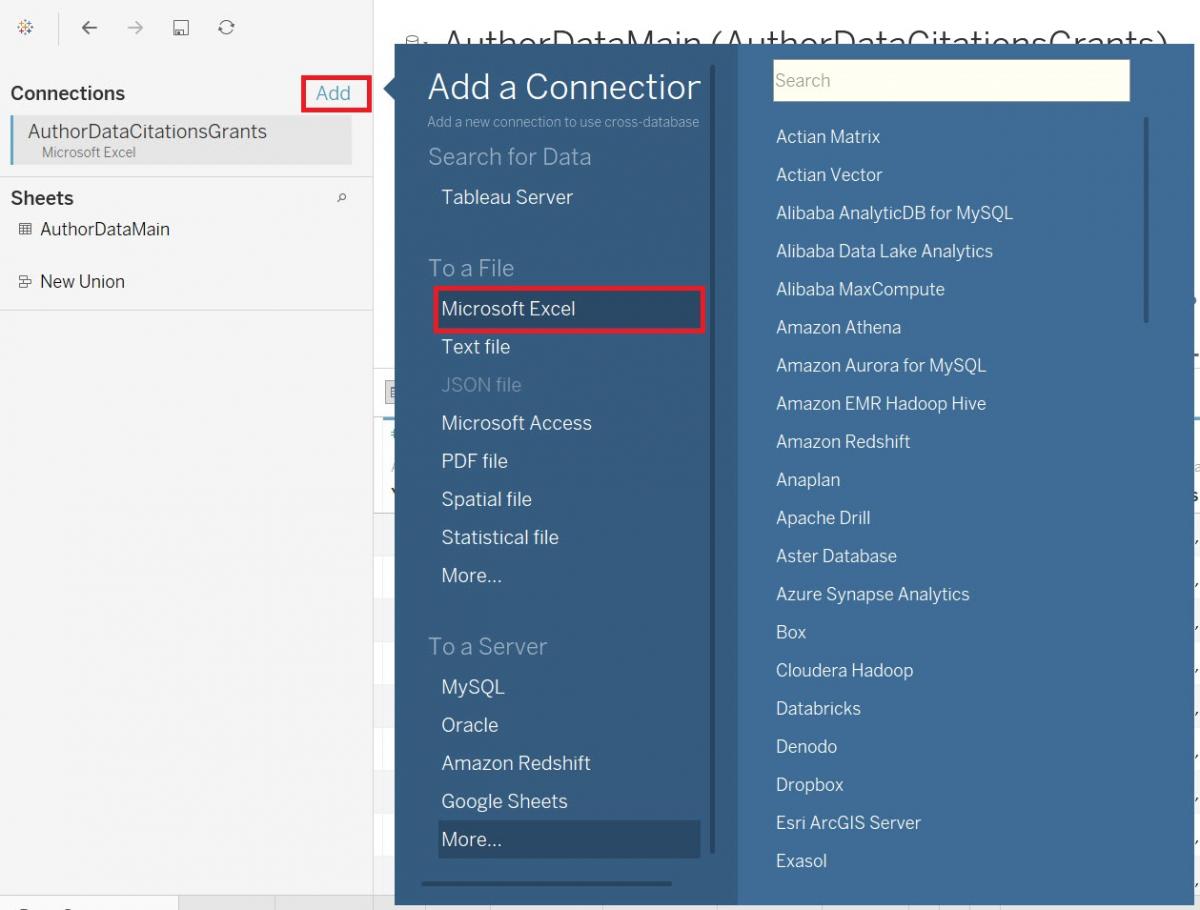Select Exasol connector
Screen dimensions: 1200x910
click(x=801, y=859)
